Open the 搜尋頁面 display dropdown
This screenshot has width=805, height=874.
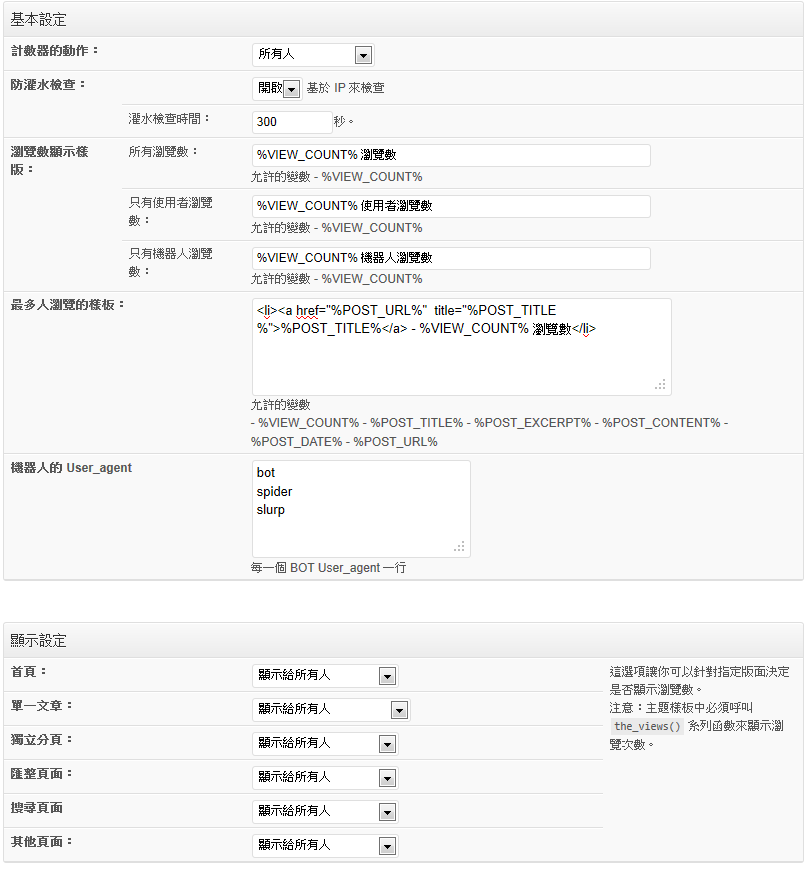point(324,811)
